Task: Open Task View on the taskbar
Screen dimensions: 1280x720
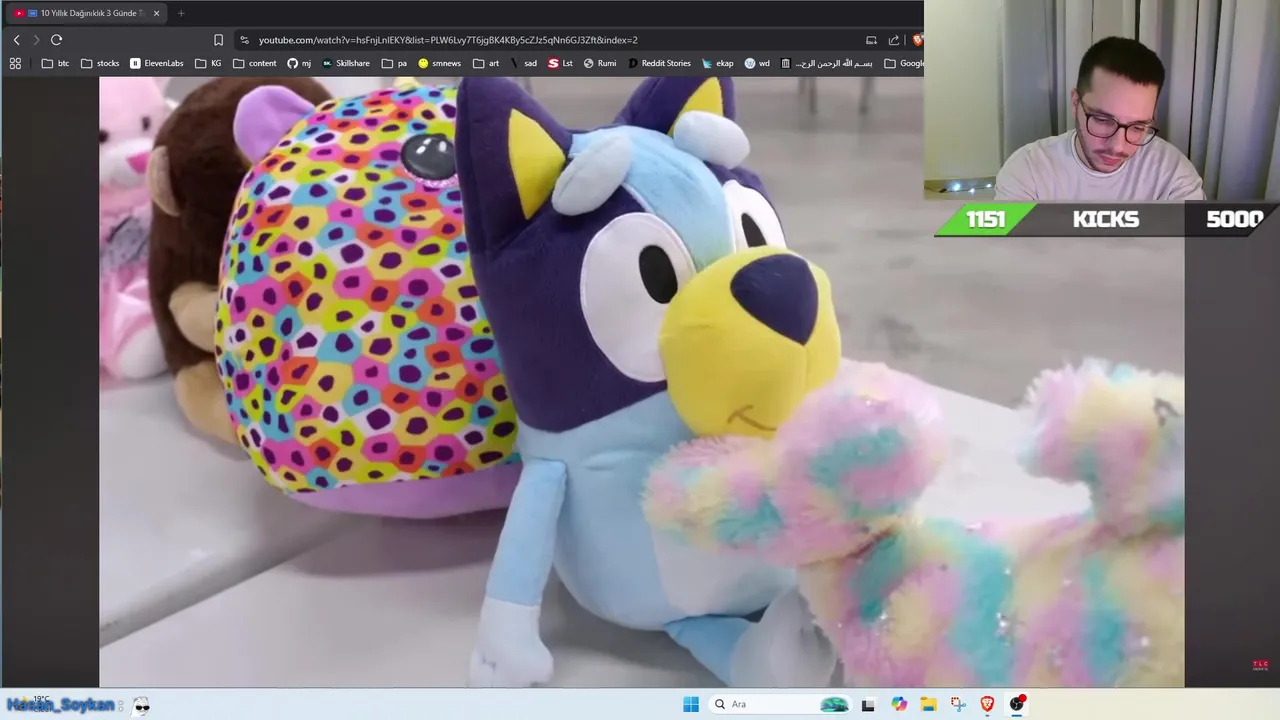Action: [x=868, y=704]
